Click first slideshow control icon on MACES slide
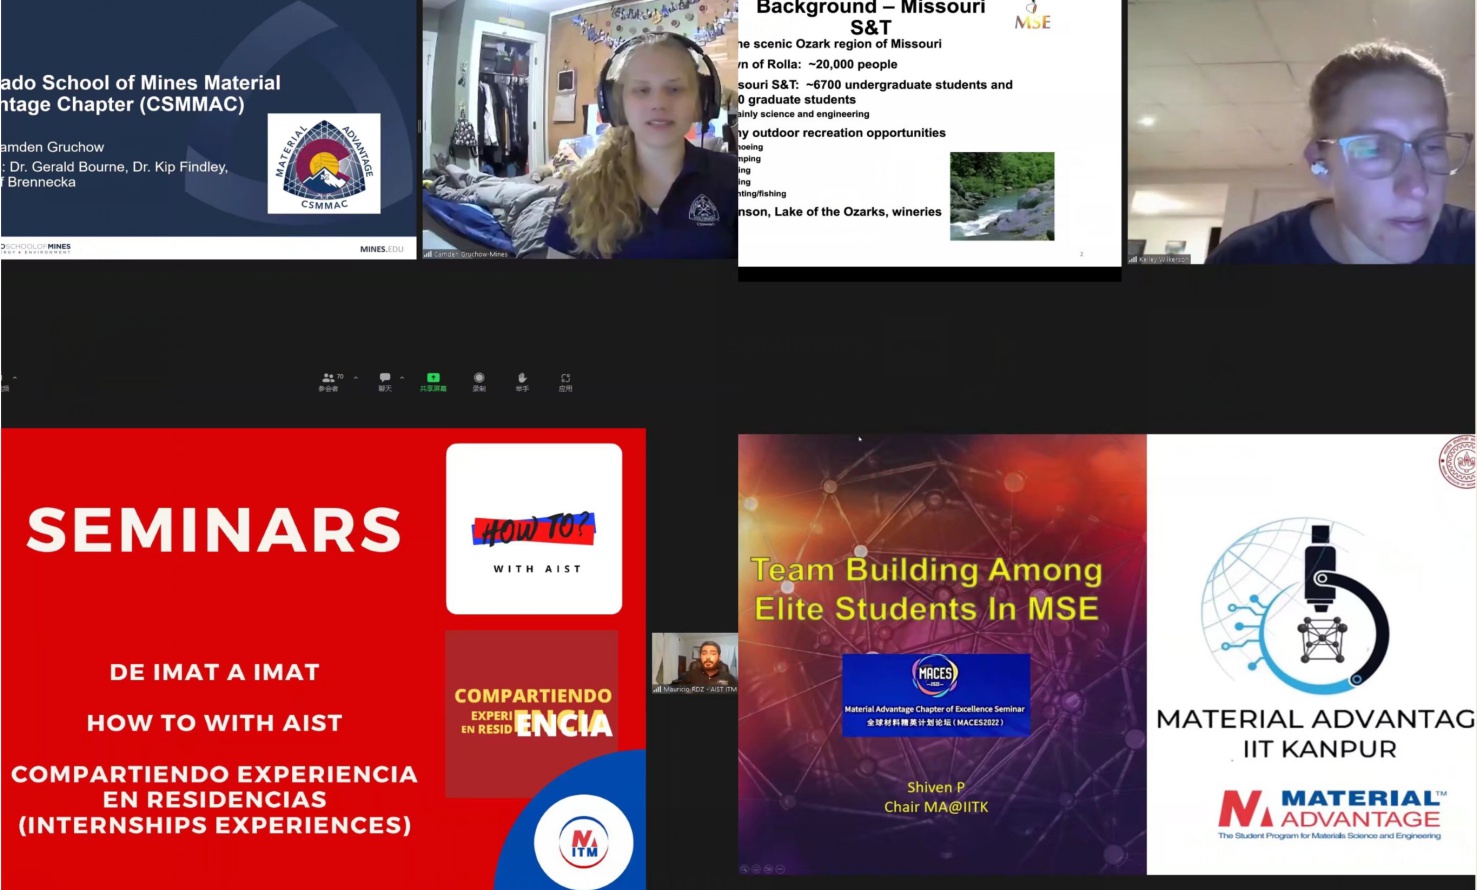 tap(745, 869)
